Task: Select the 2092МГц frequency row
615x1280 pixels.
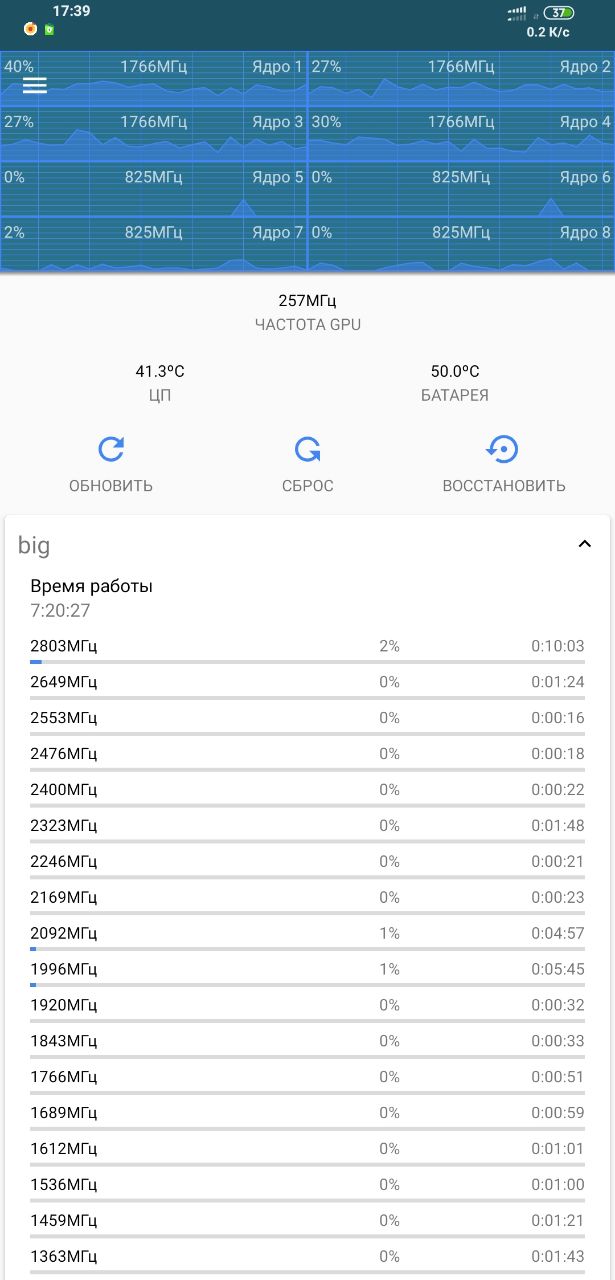Action: click(x=307, y=934)
